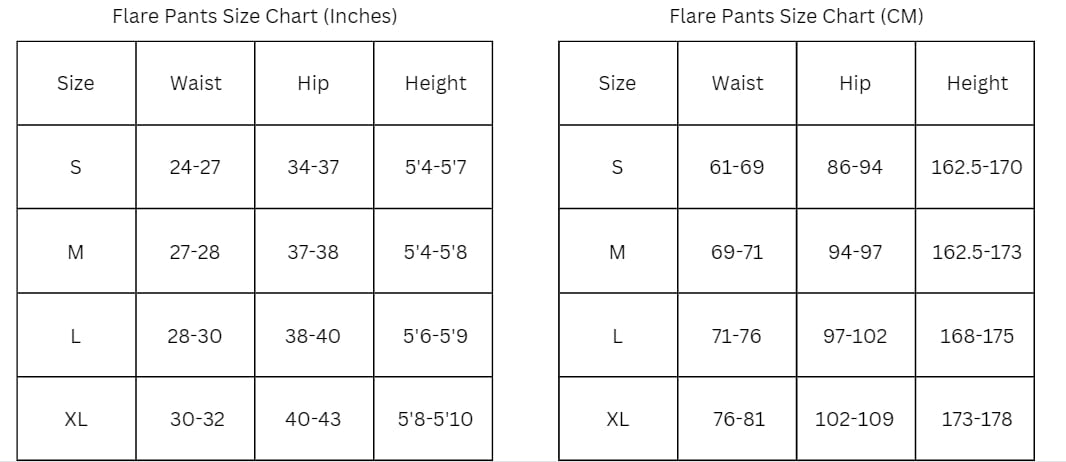Screen dimensions: 1066x462
Task: Click height value 162.5-170
Action: [x=976, y=167]
